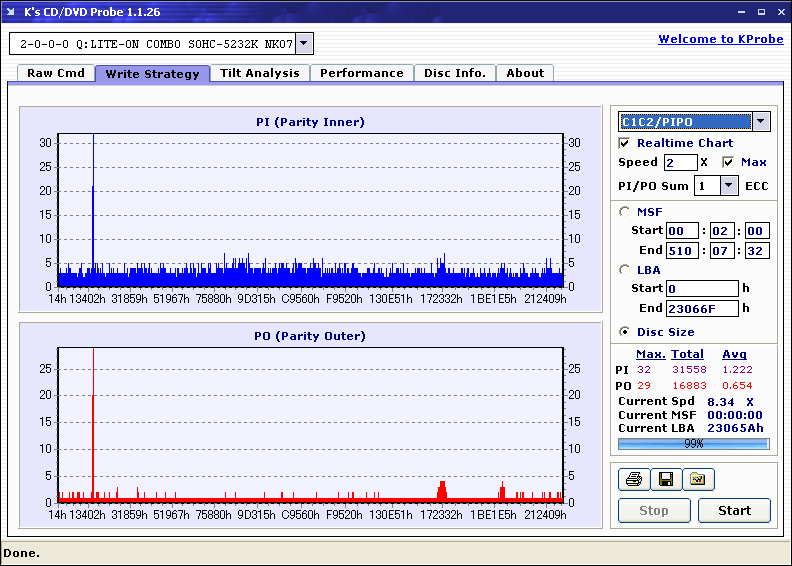Screen dimensions: 792x566
Task: Select the LBA radio button
Action: point(625,269)
